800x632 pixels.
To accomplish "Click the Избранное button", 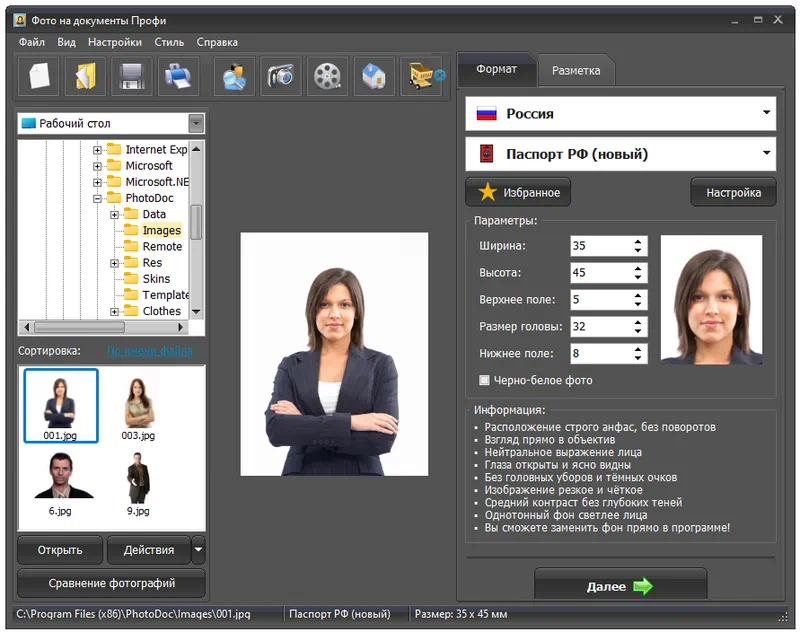I will pos(518,192).
